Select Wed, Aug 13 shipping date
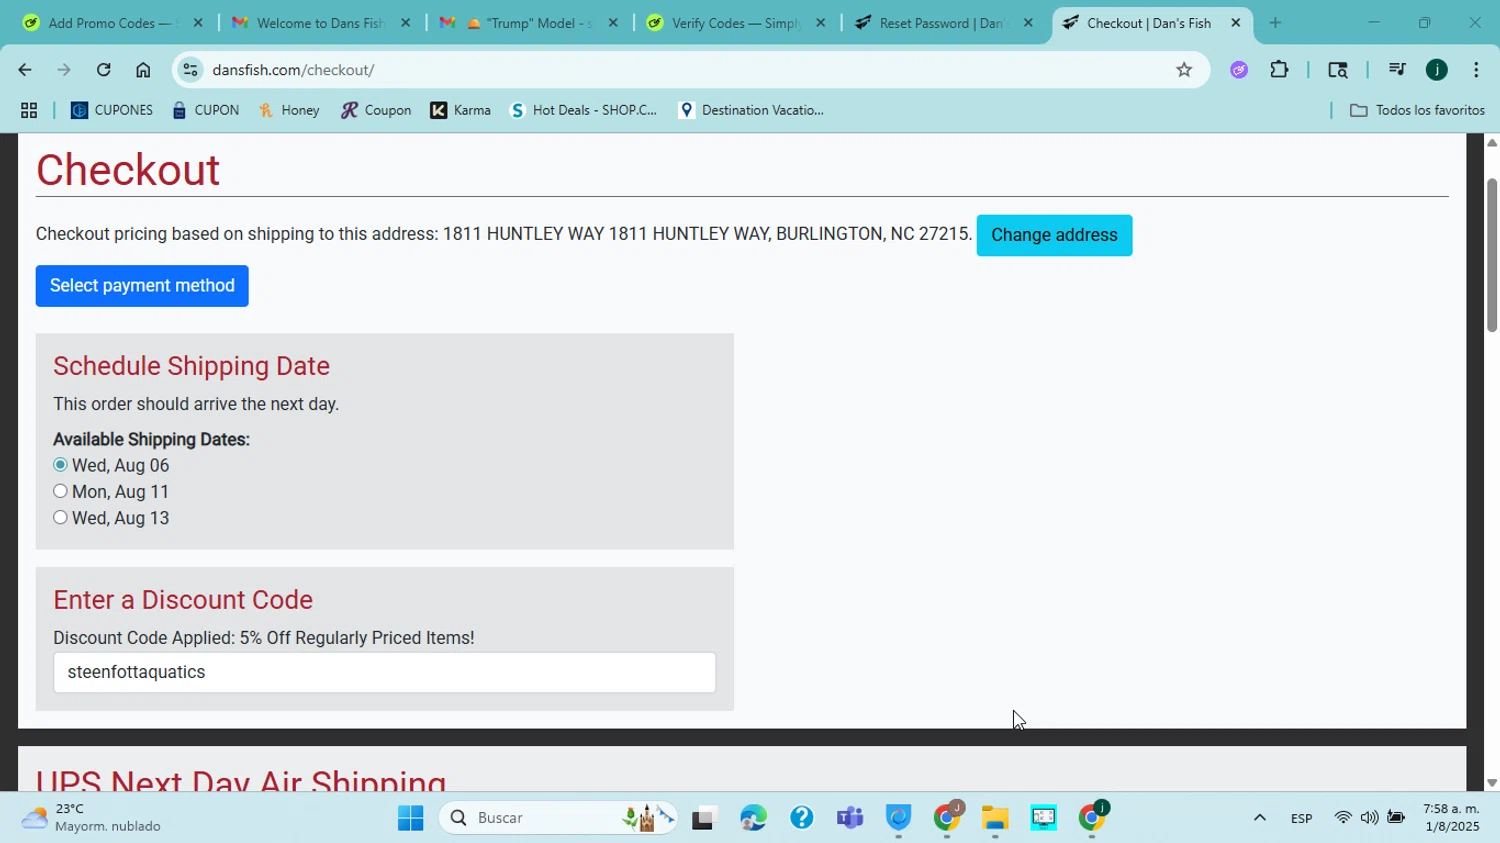 [x=60, y=517]
